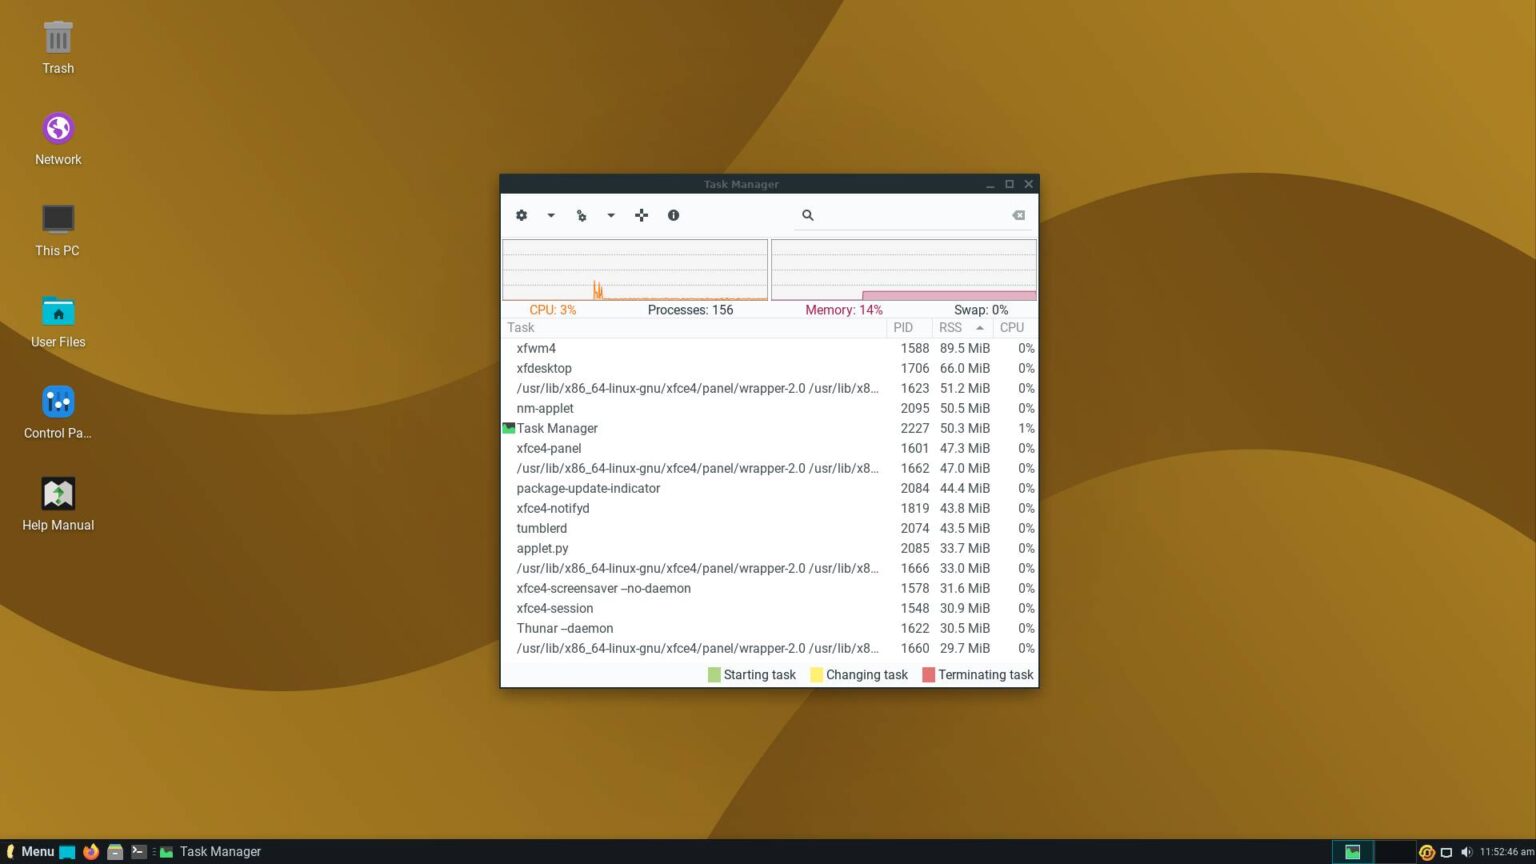1536x864 pixels.
Task: Click the RSS column sort arrow
Action: pos(978,327)
